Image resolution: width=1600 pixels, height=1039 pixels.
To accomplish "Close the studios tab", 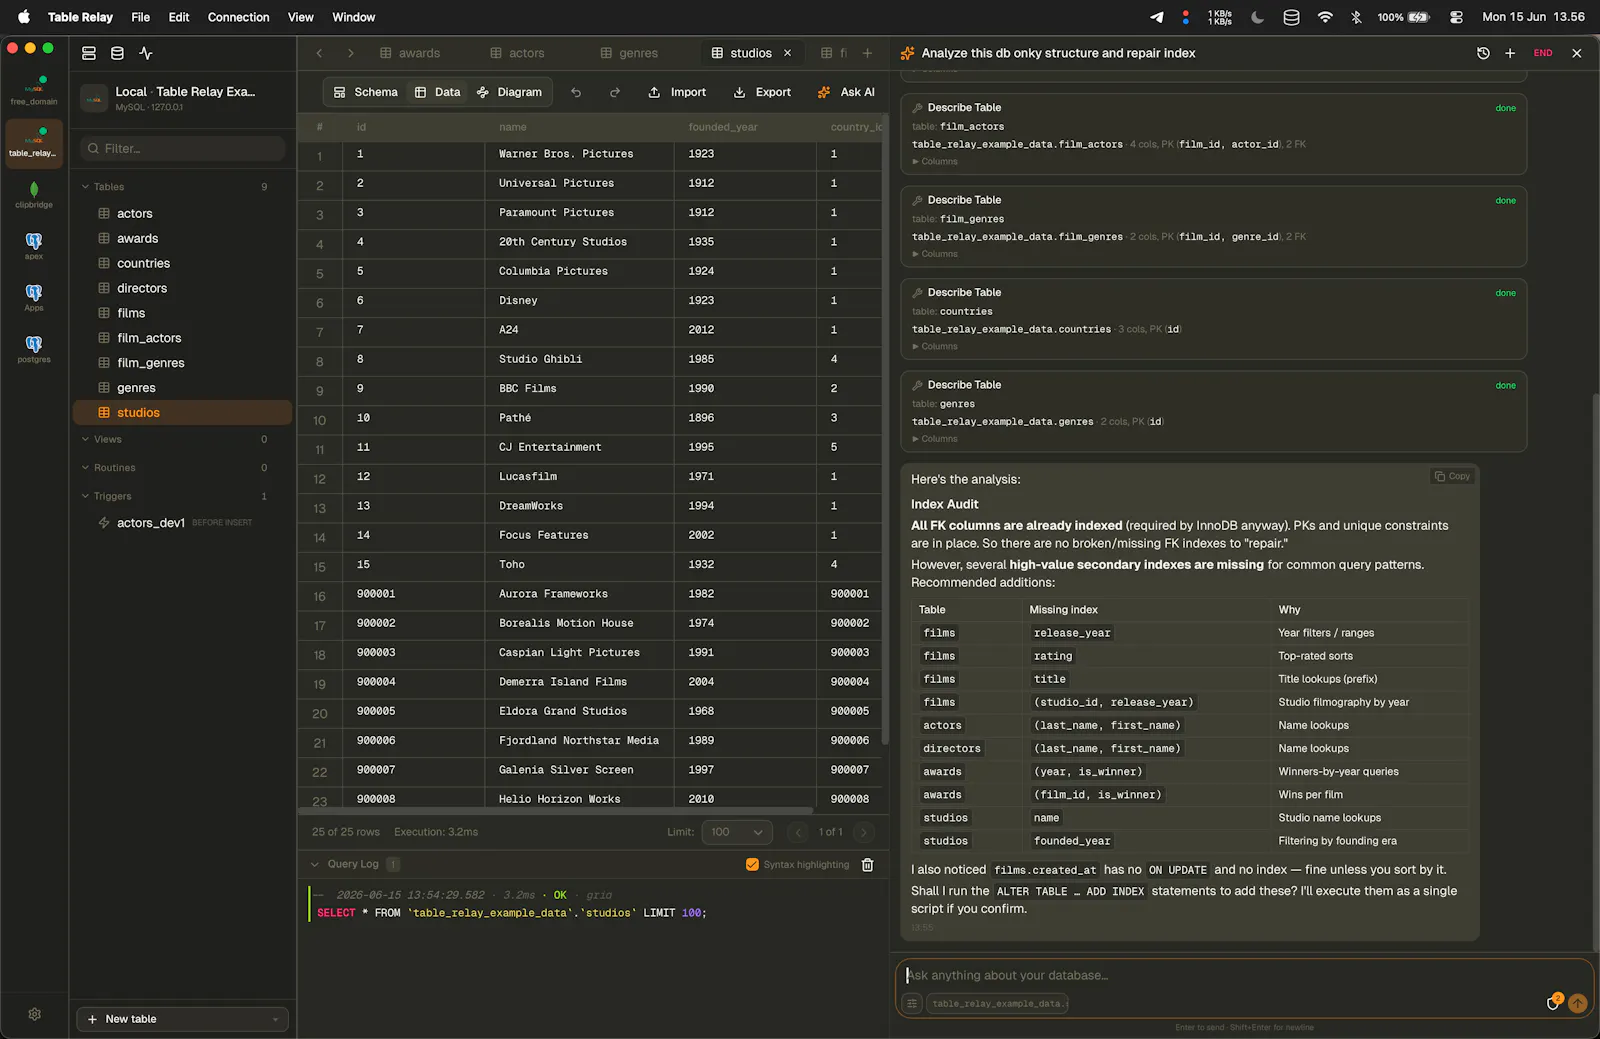I will (x=788, y=53).
